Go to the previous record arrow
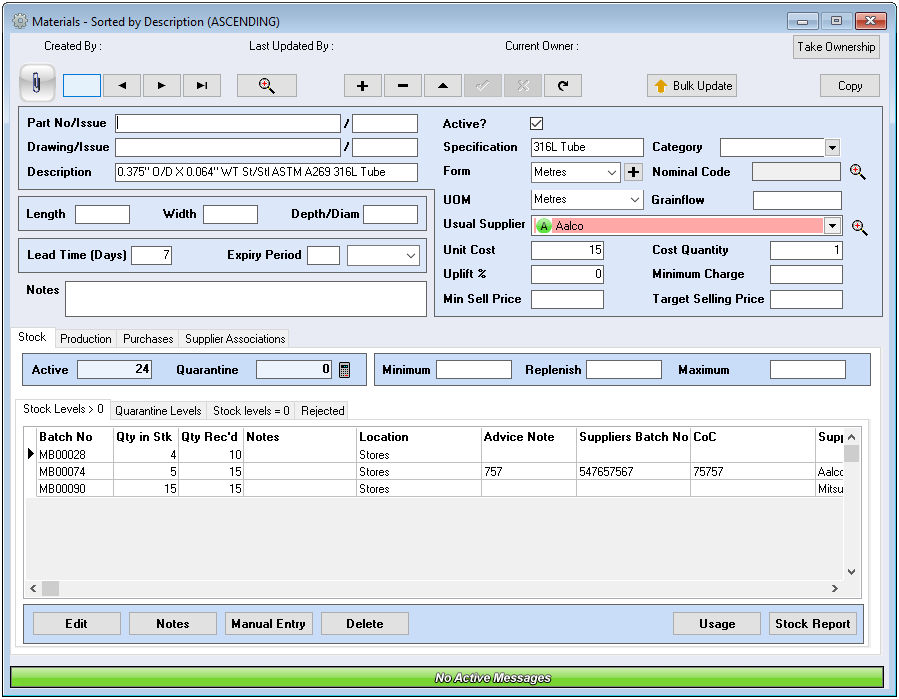 tap(122, 86)
